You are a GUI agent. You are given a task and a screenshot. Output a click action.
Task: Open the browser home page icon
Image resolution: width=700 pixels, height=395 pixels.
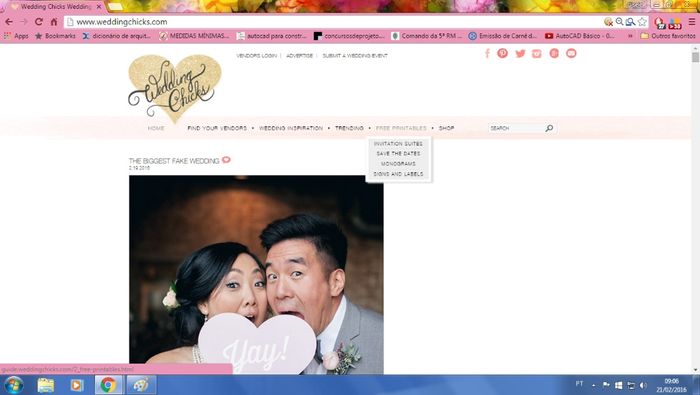click(54, 22)
